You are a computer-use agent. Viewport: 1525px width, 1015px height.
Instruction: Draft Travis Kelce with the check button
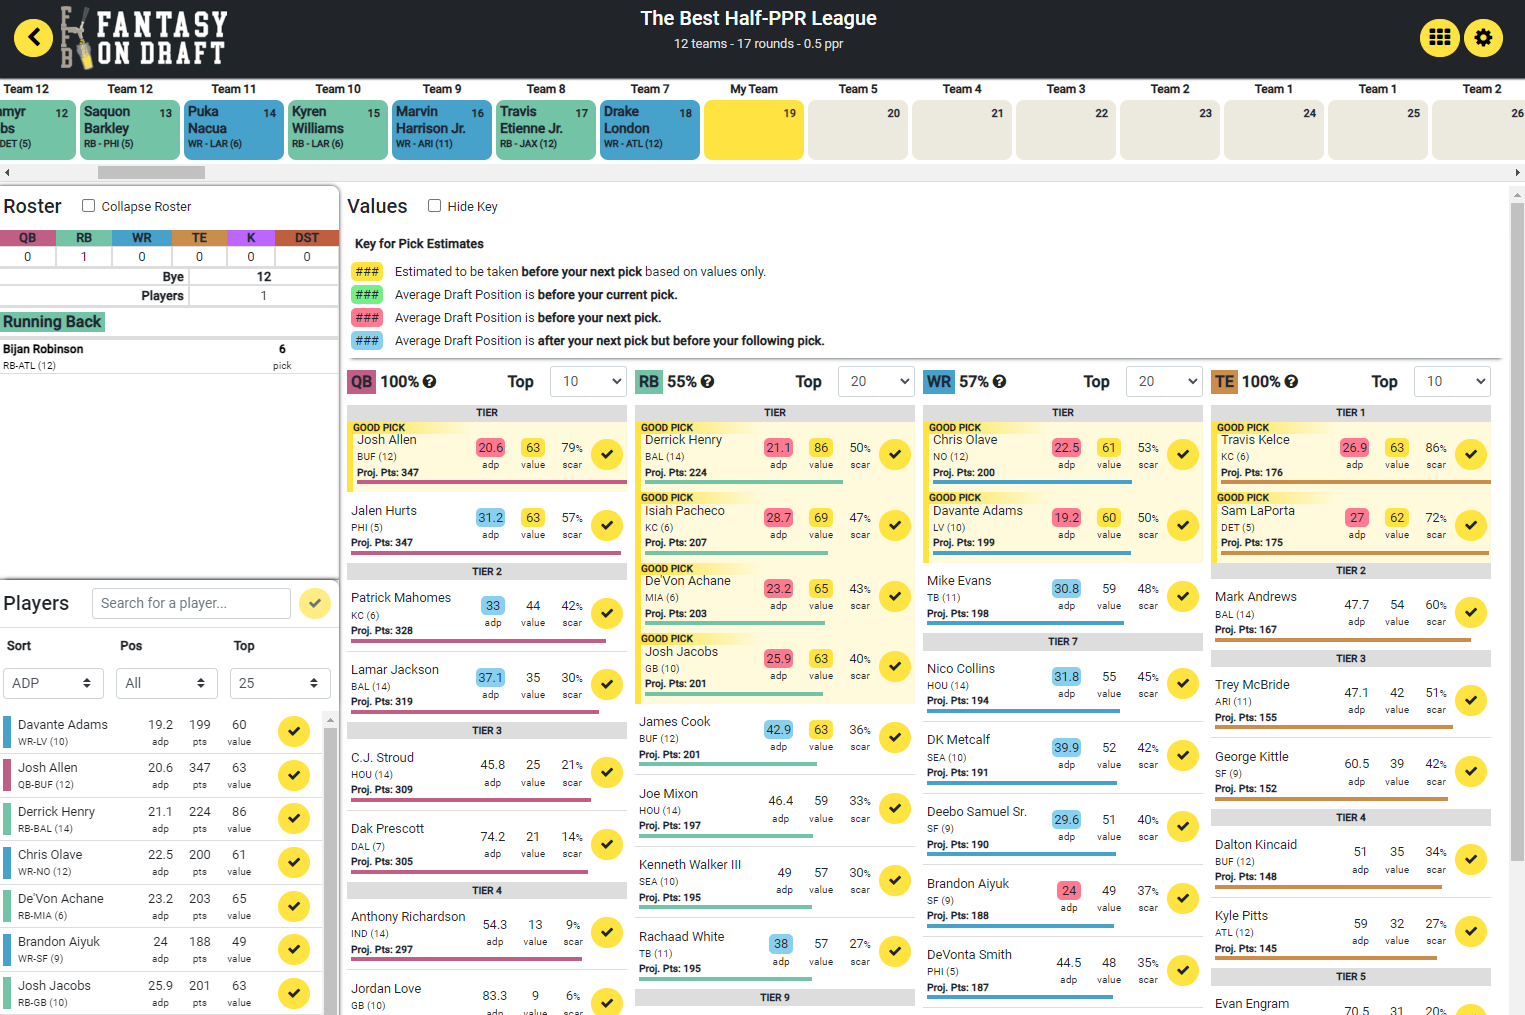(x=1471, y=454)
